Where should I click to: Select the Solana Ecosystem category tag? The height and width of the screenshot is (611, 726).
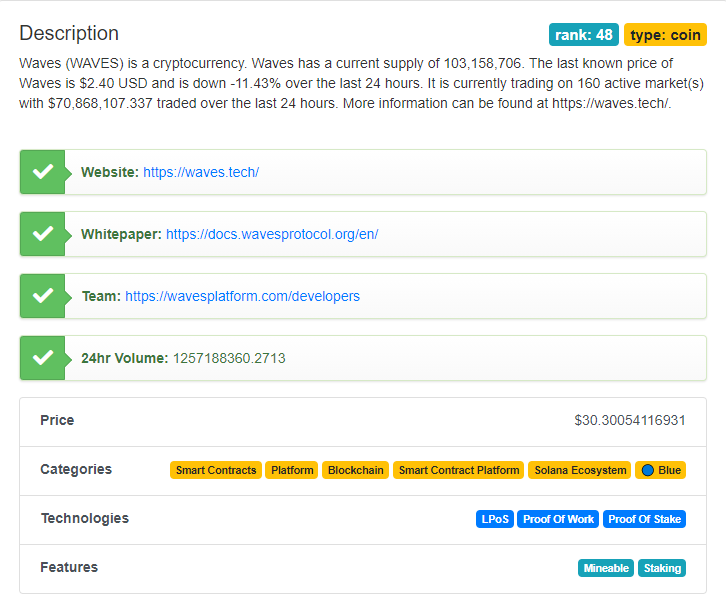580,470
